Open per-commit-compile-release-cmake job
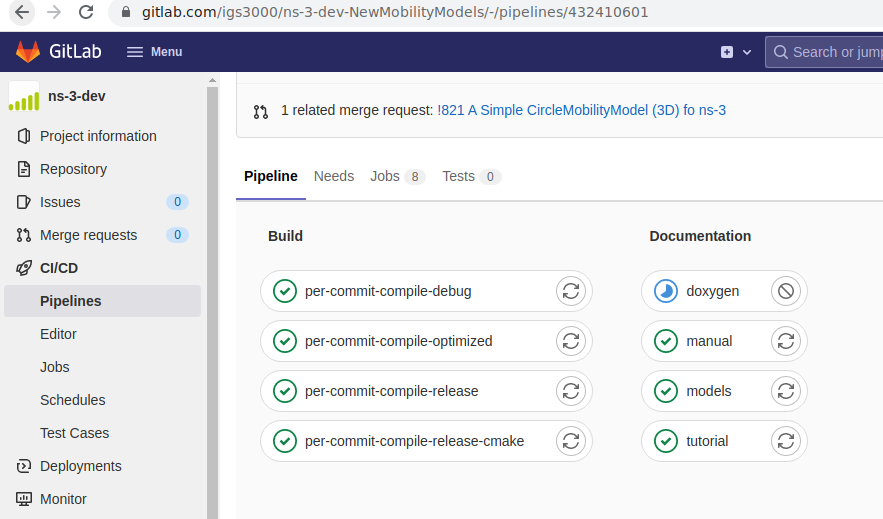This screenshot has width=883, height=519. tap(414, 441)
